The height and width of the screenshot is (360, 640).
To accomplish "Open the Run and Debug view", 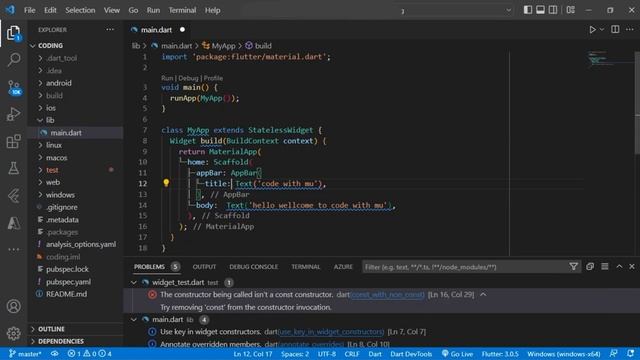I will tap(13, 114).
